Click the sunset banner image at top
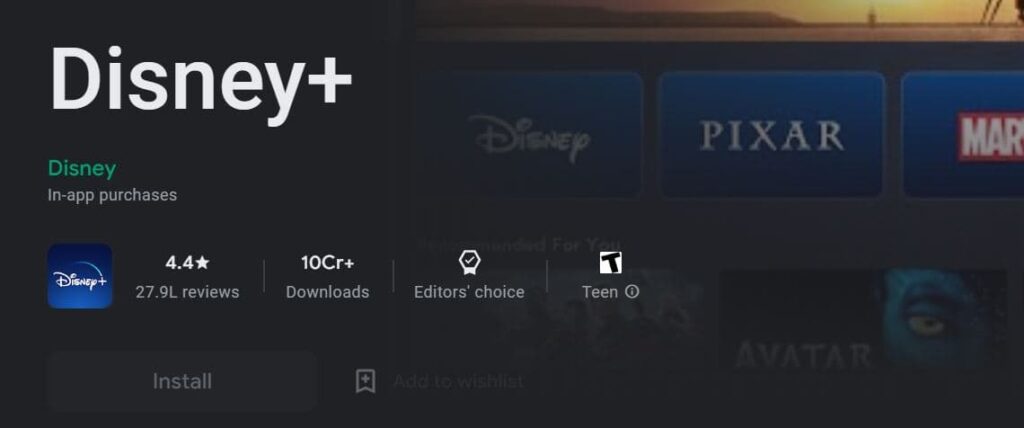 pyautogui.click(x=720, y=20)
